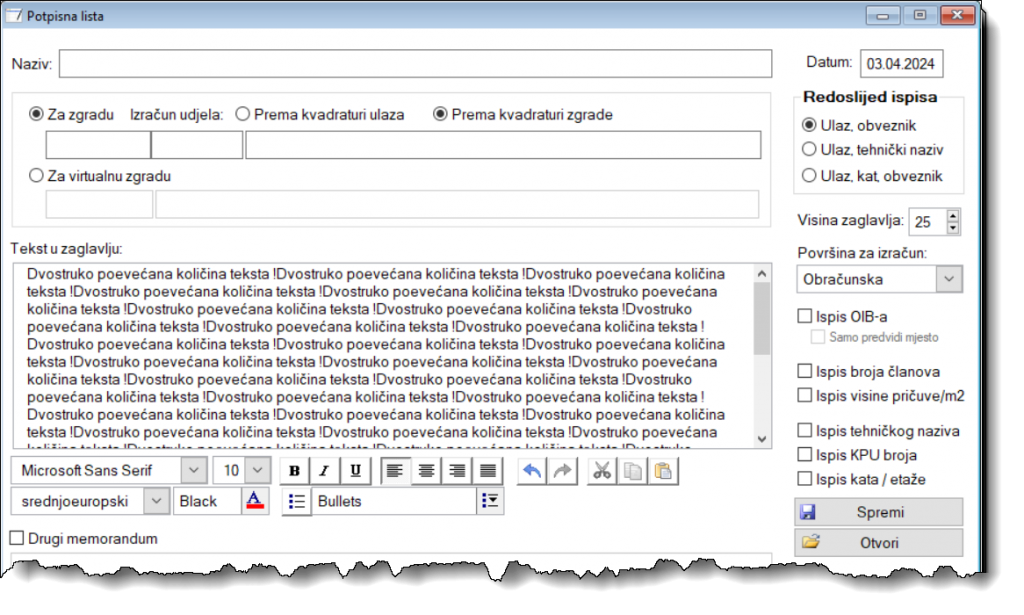Click the header text scroll-down arrow

pos(761,439)
